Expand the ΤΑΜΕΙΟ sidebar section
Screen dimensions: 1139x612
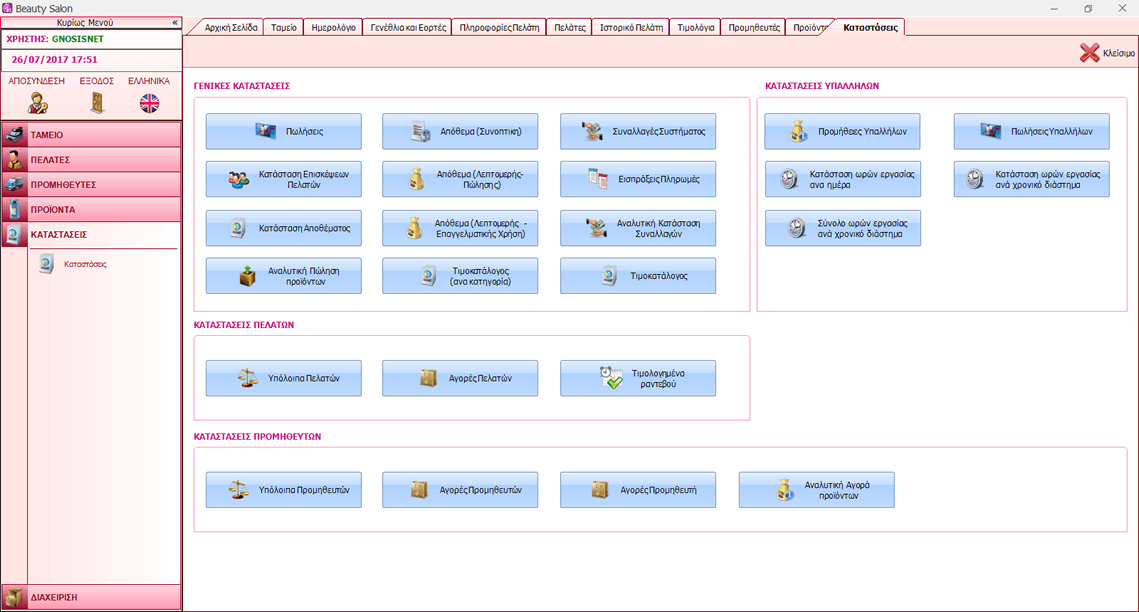click(x=92, y=134)
